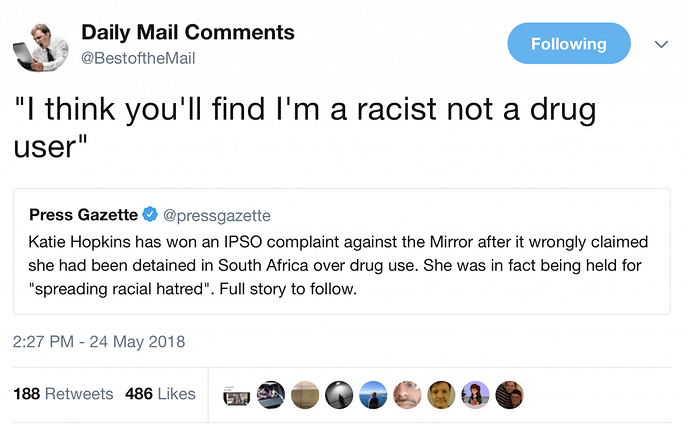The image size is (690, 433).
Task: Click the Press Gazette verified badge
Action: (x=148, y=214)
